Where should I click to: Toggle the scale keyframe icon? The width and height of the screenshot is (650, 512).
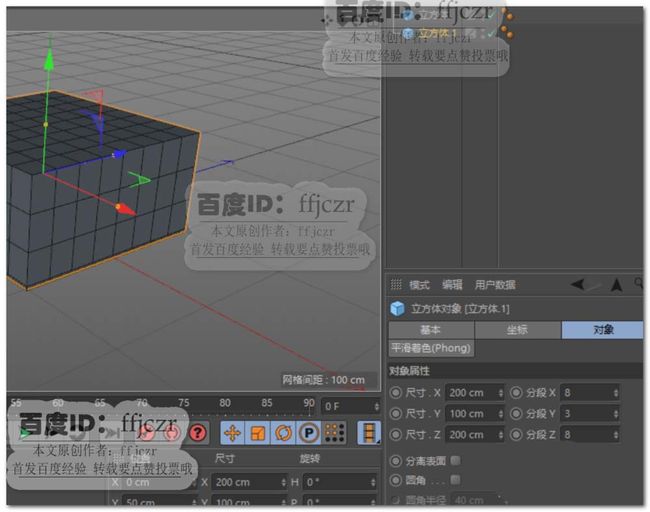coord(258,433)
